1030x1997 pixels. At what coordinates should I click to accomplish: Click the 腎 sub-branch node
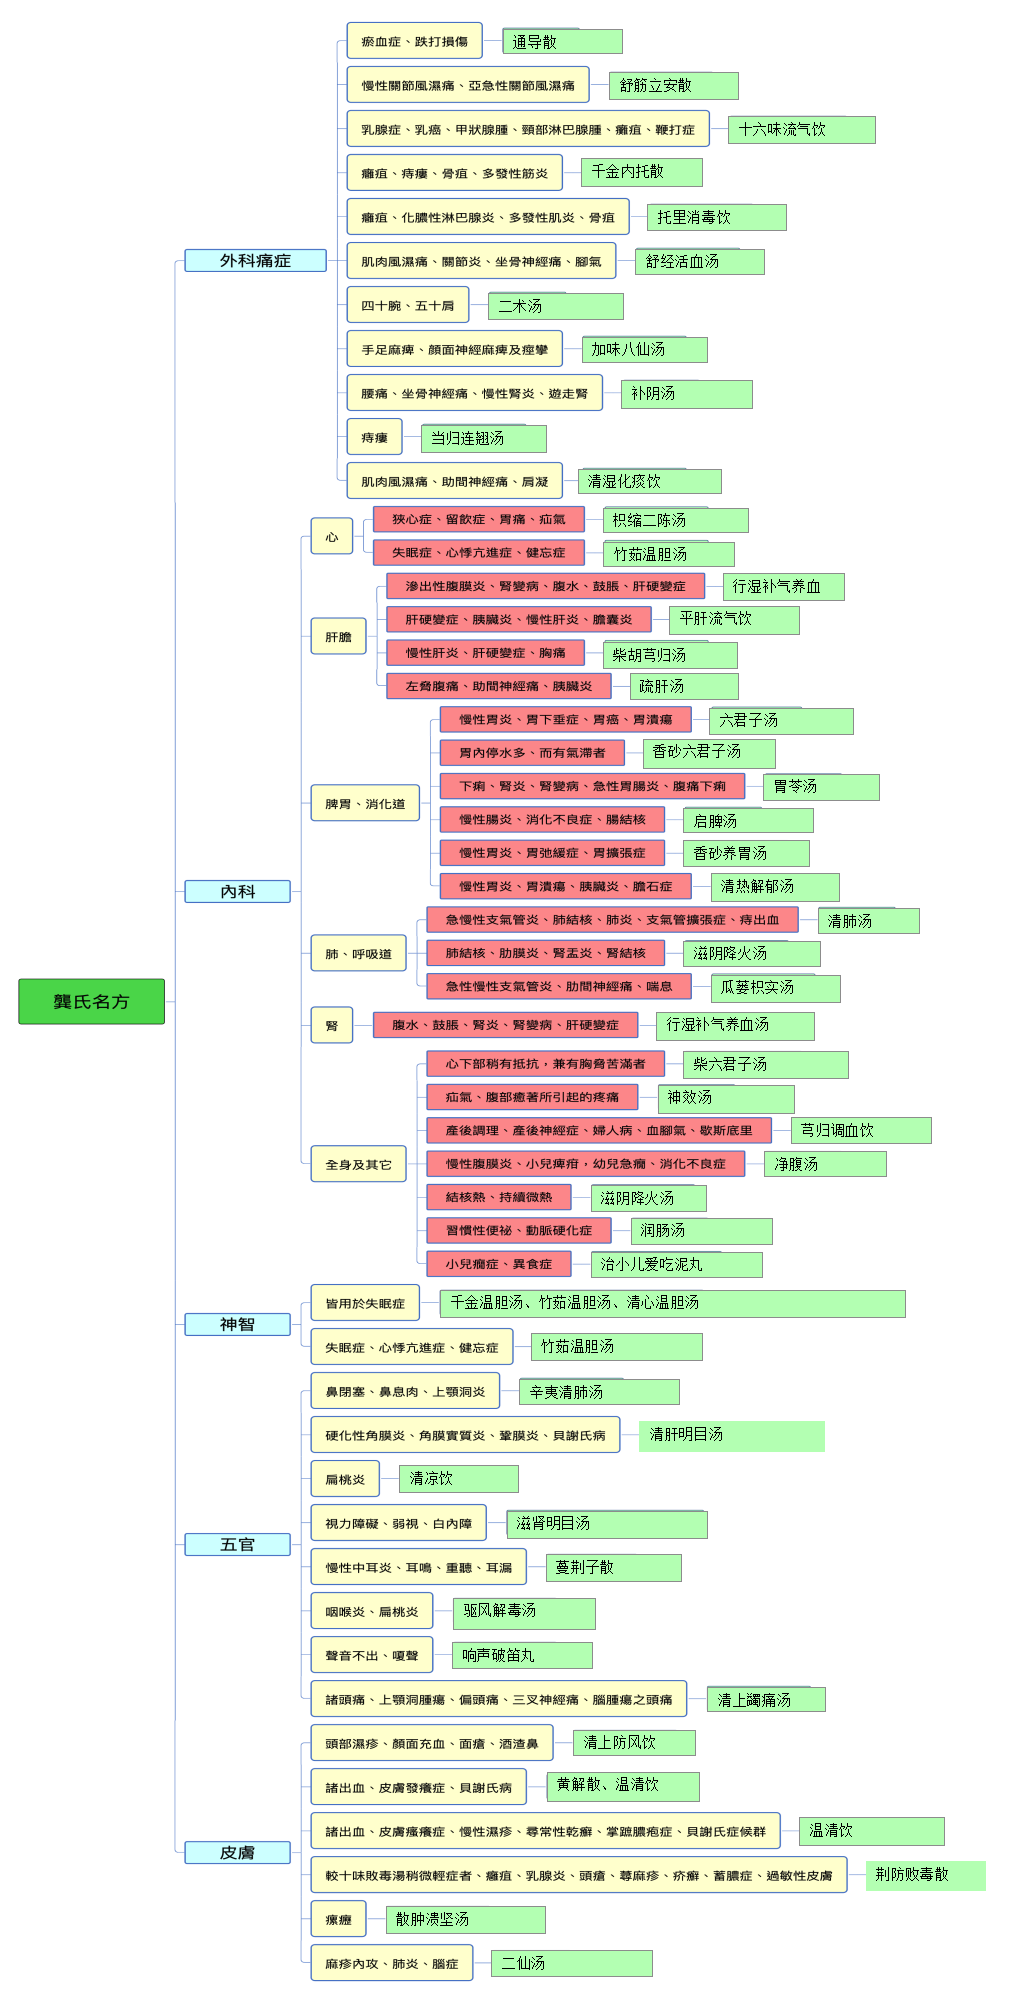pos(332,1025)
